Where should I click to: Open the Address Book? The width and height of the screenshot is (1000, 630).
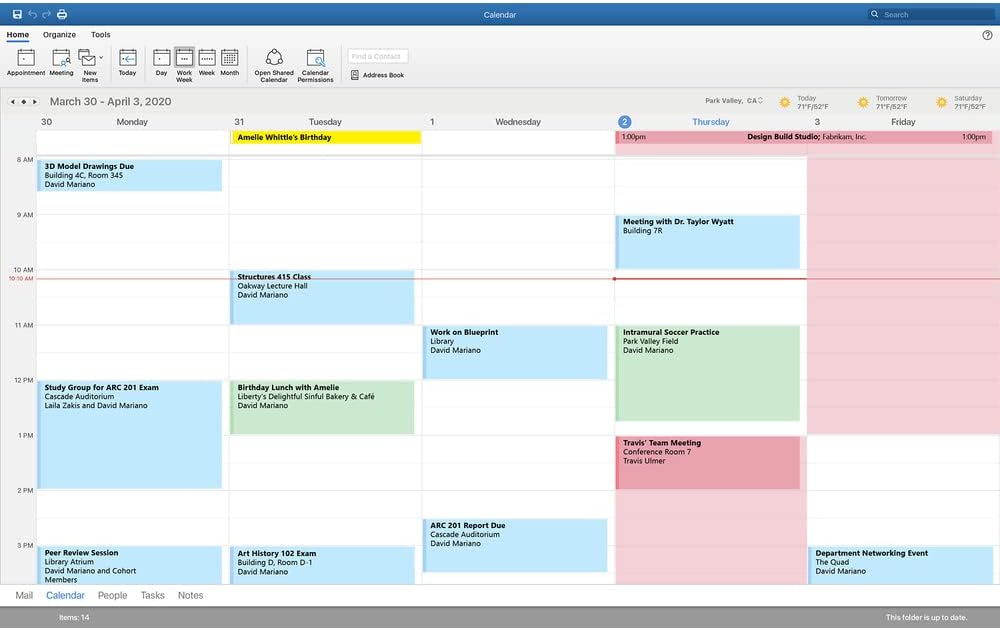pos(377,75)
